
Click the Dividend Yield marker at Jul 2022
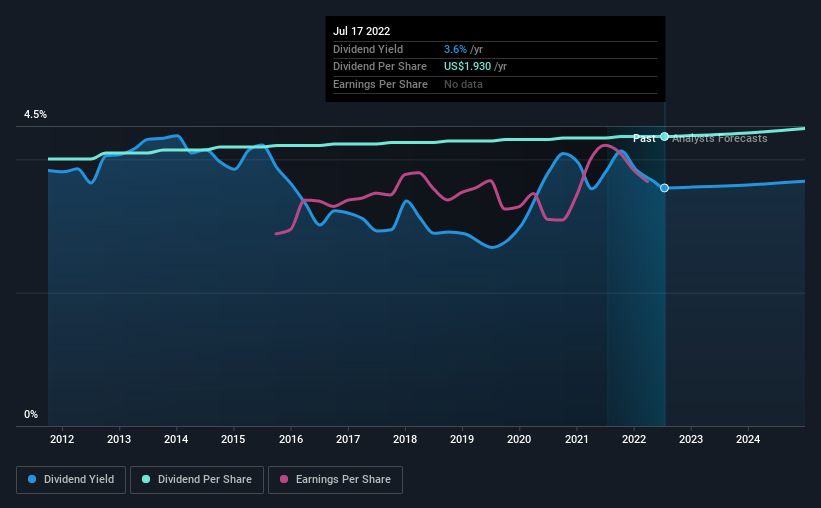pos(664,188)
